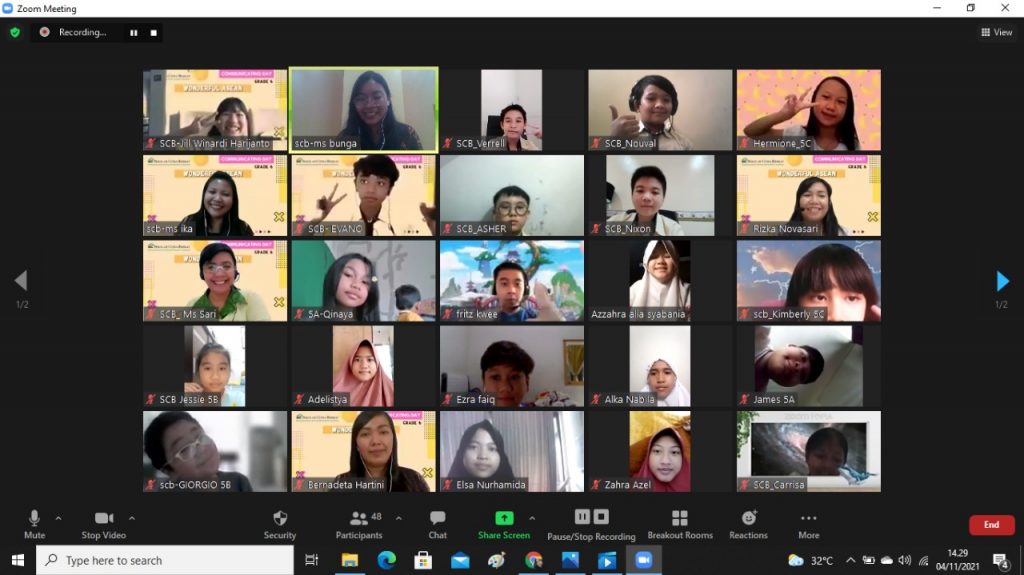Open the View layout menu
Viewport: 1024px width, 575px height.
(997, 32)
